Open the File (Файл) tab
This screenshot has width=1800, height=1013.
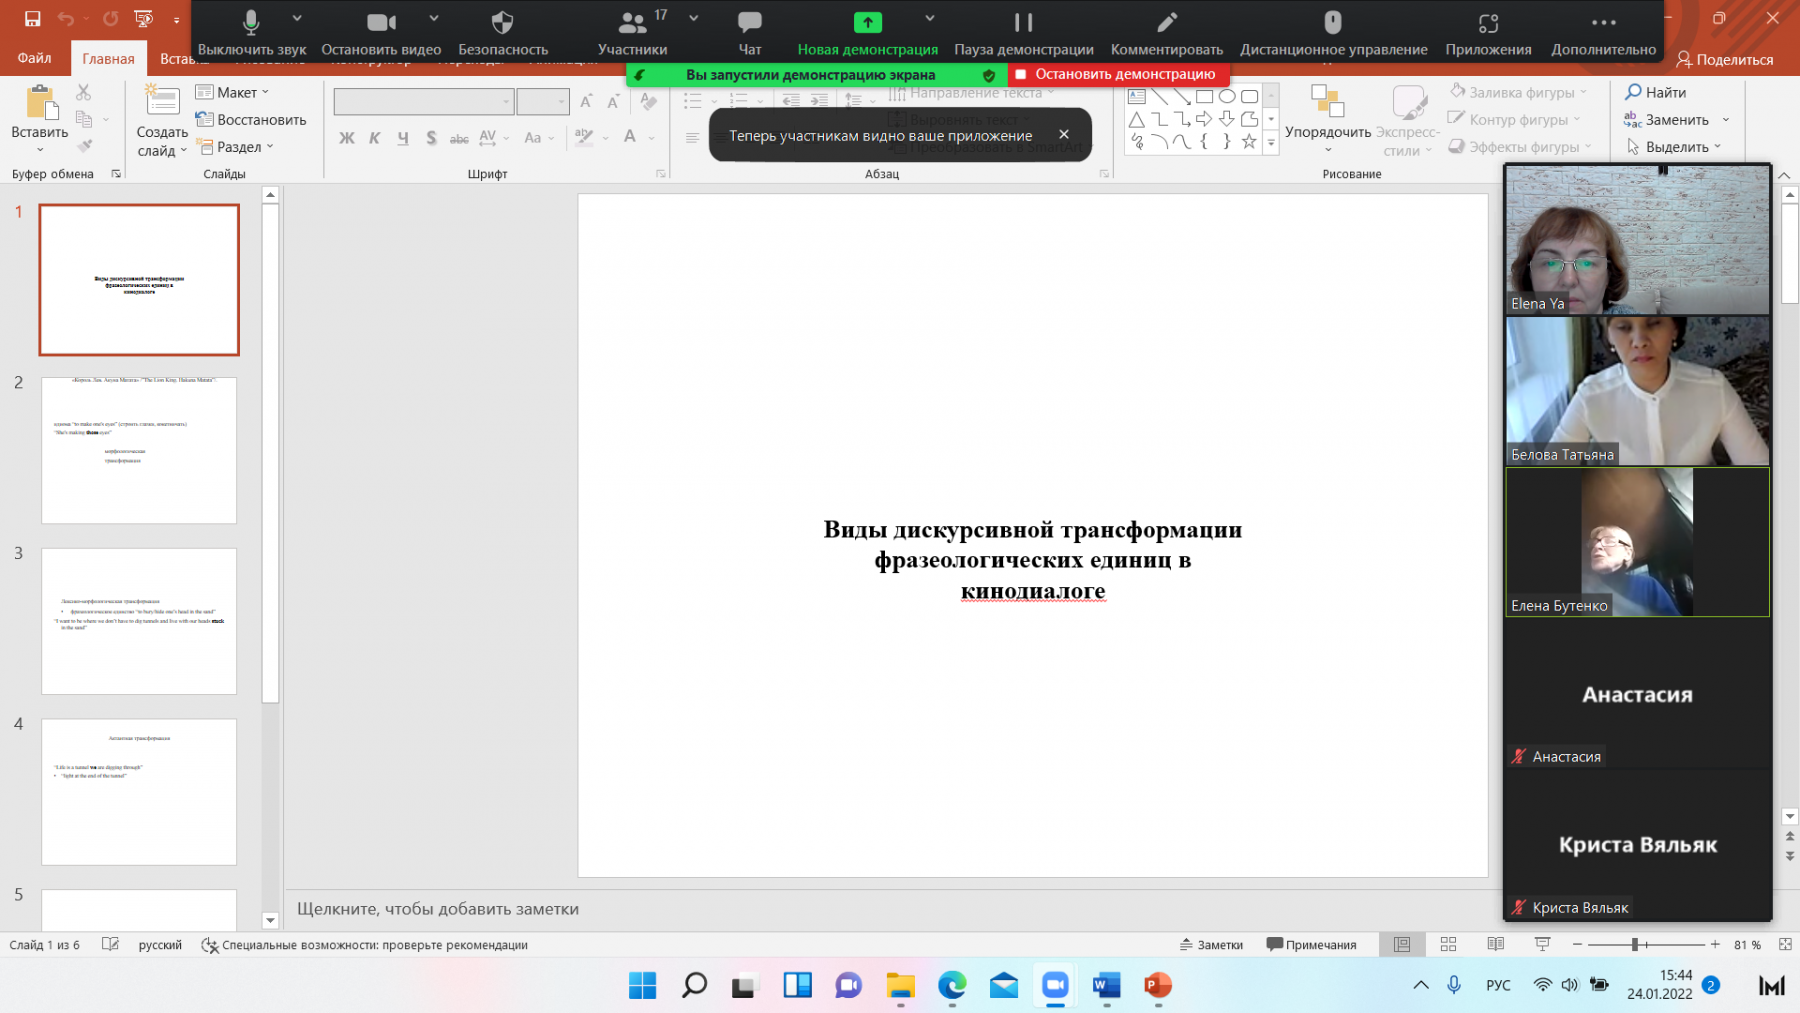(34, 58)
